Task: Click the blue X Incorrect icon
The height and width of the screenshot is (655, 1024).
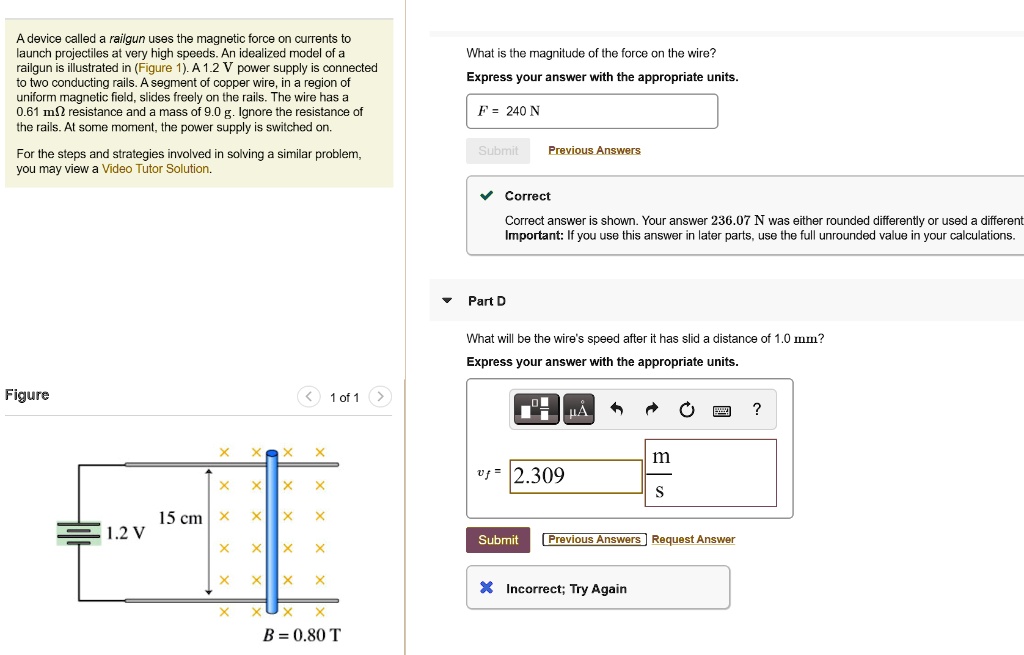Action: (x=485, y=587)
